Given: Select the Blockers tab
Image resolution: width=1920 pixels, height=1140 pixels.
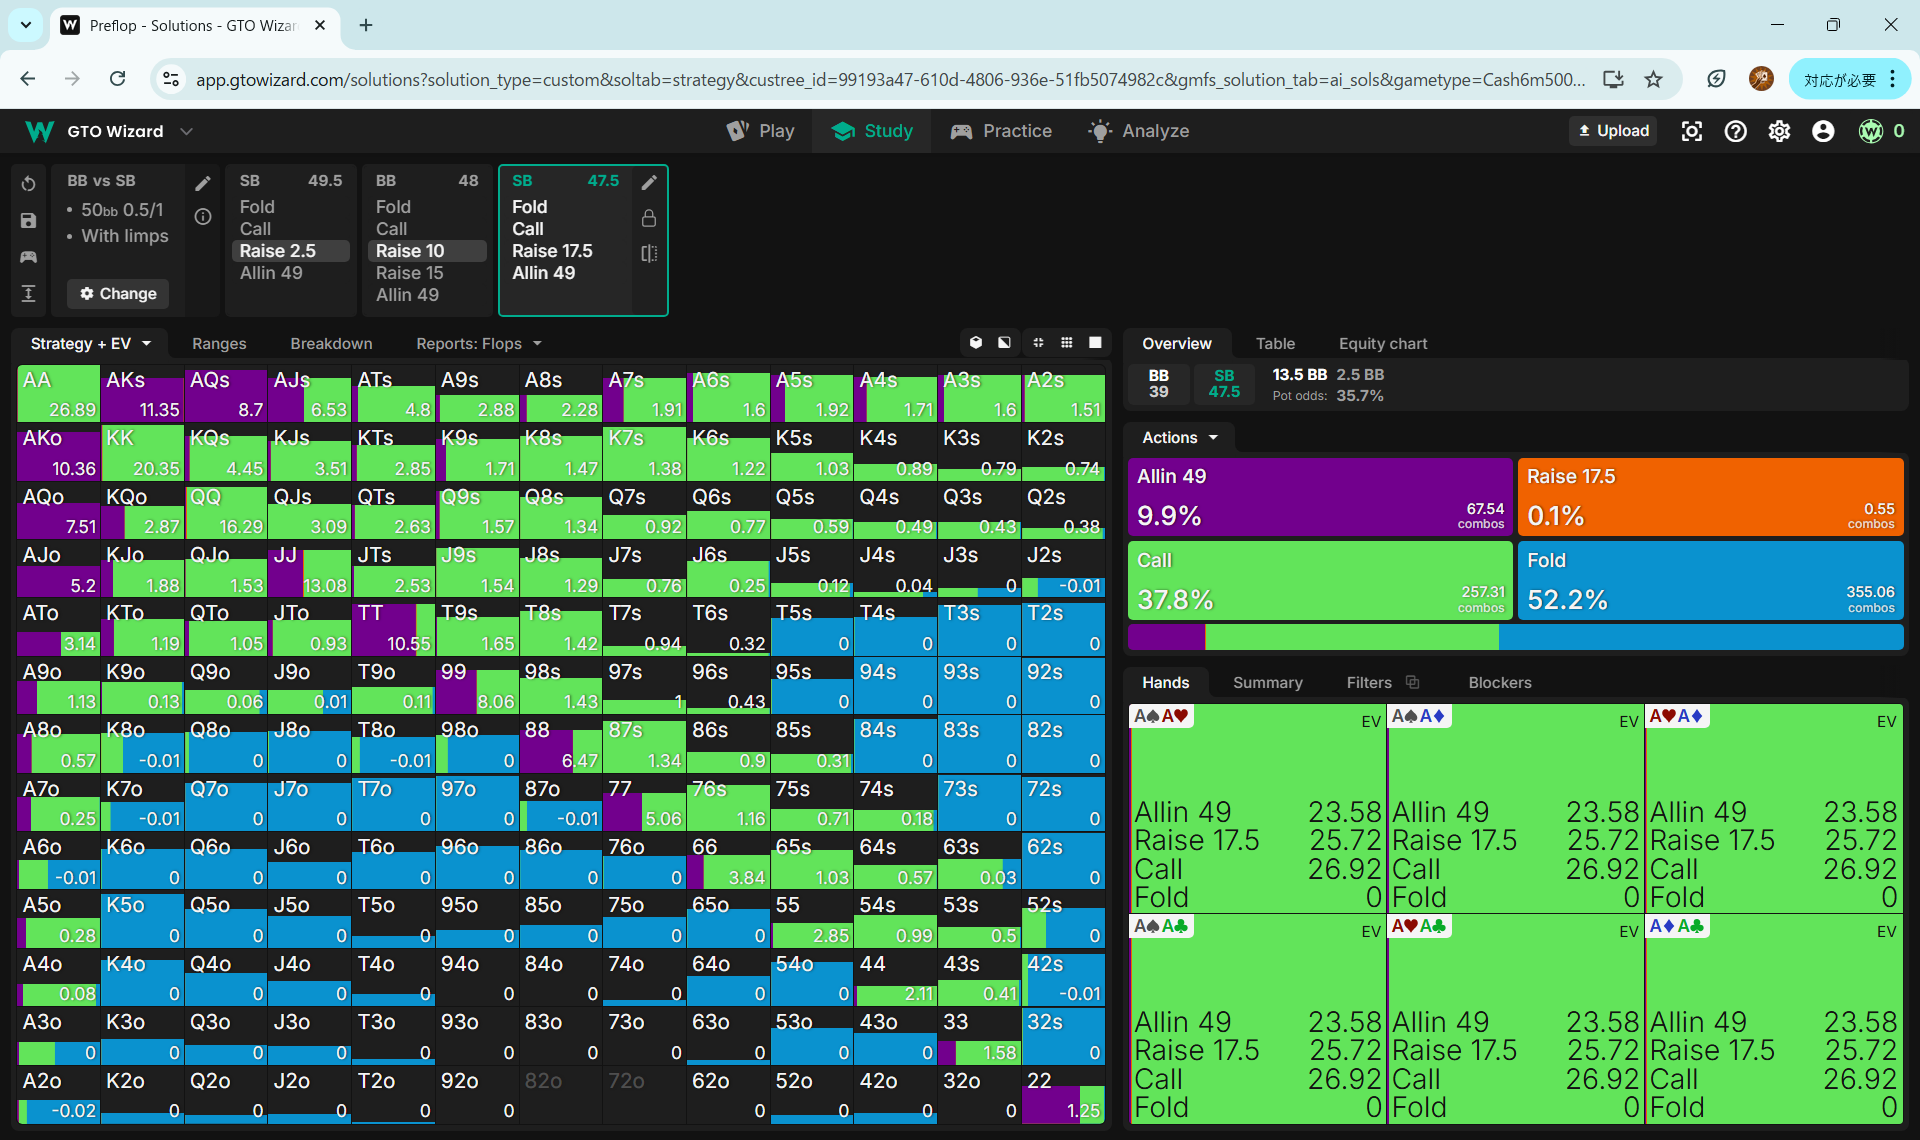Looking at the screenshot, I should (1499, 683).
